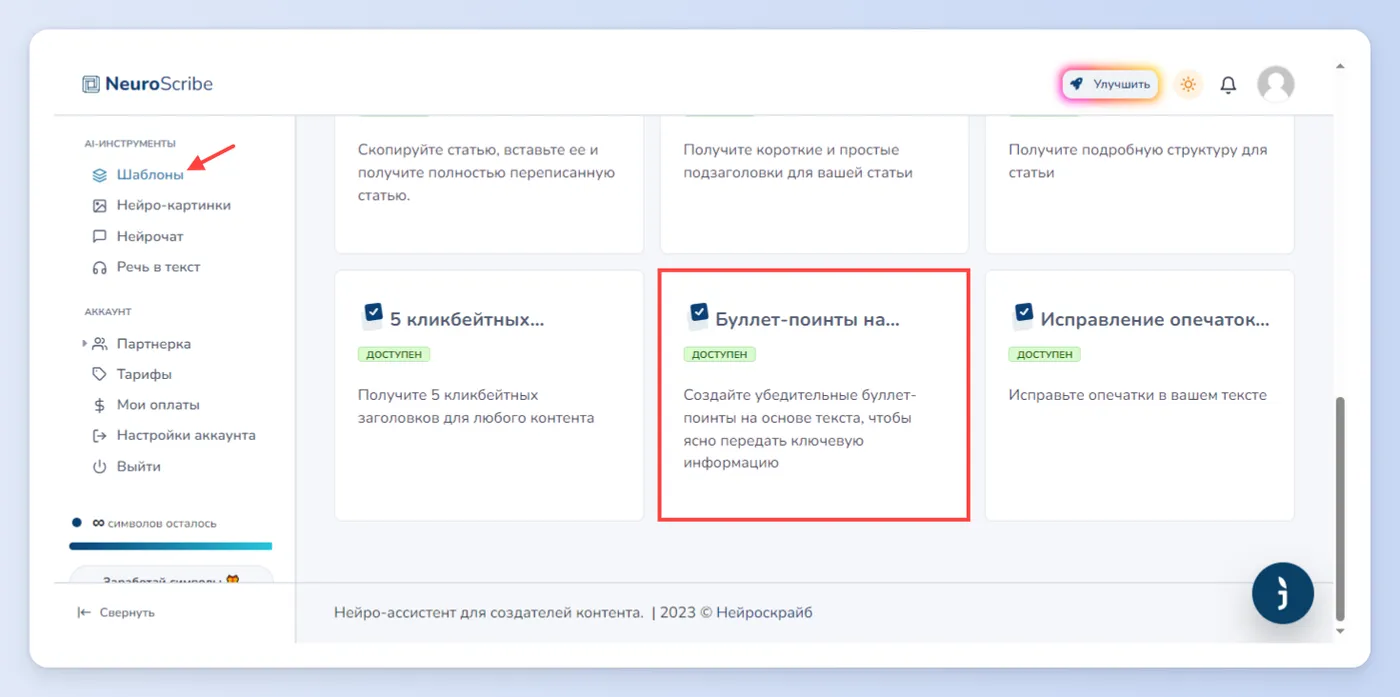Viewport: 1400px width, 697px height.
Task: Collapse the sidebar with Свернуть
Action: pos(116,612)
